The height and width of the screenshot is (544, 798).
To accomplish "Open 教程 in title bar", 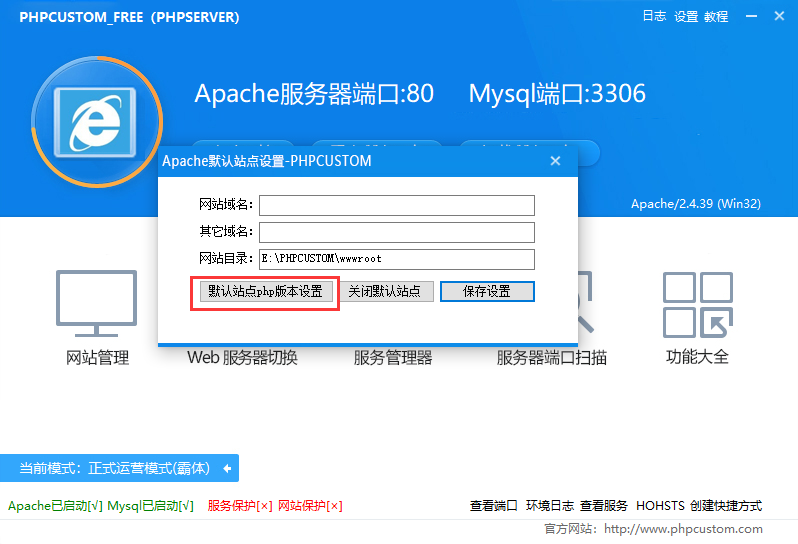I will tap(716, 16).
